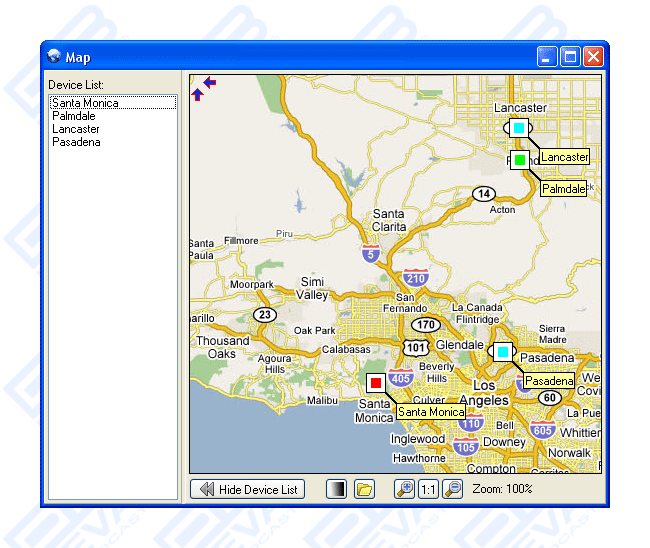Maximize the Map window

(571, 57)
